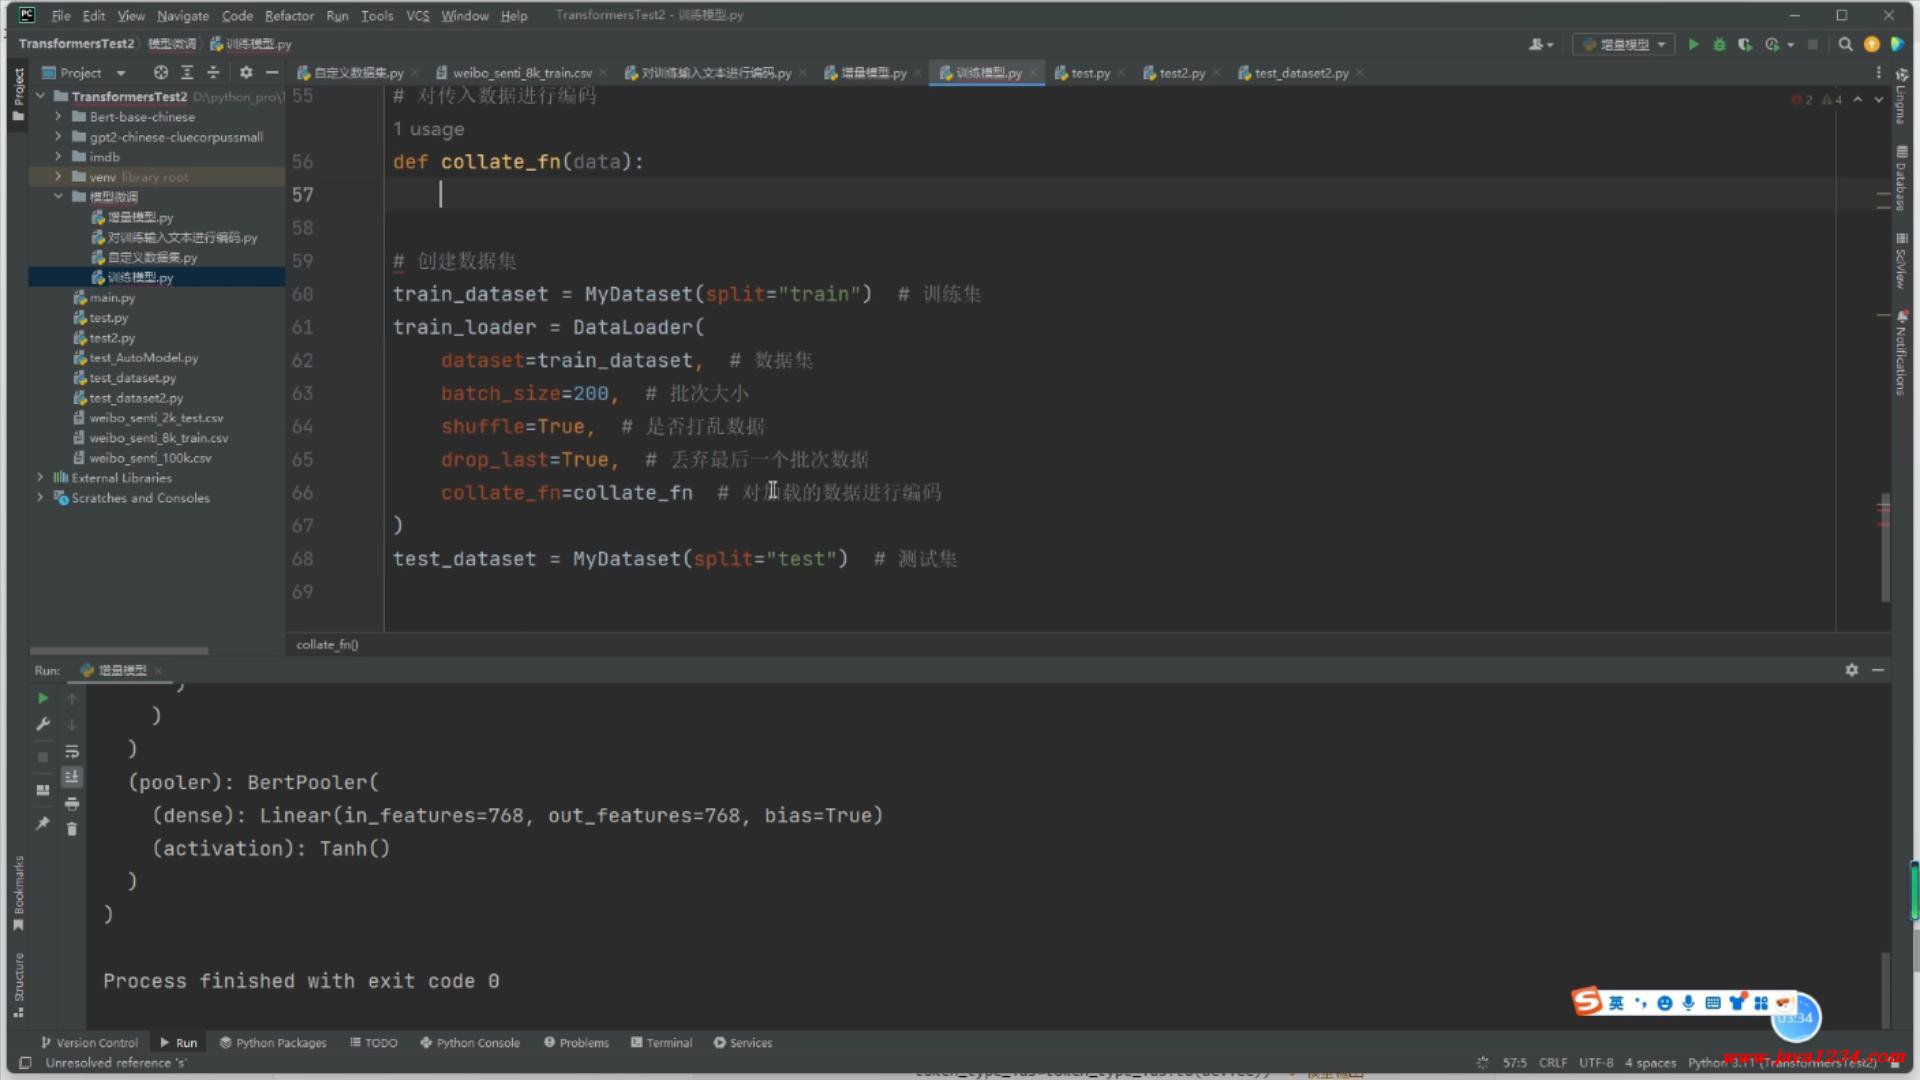
Task: Open Search Everywhere magnifier icon
Action: pos(1845,44)
